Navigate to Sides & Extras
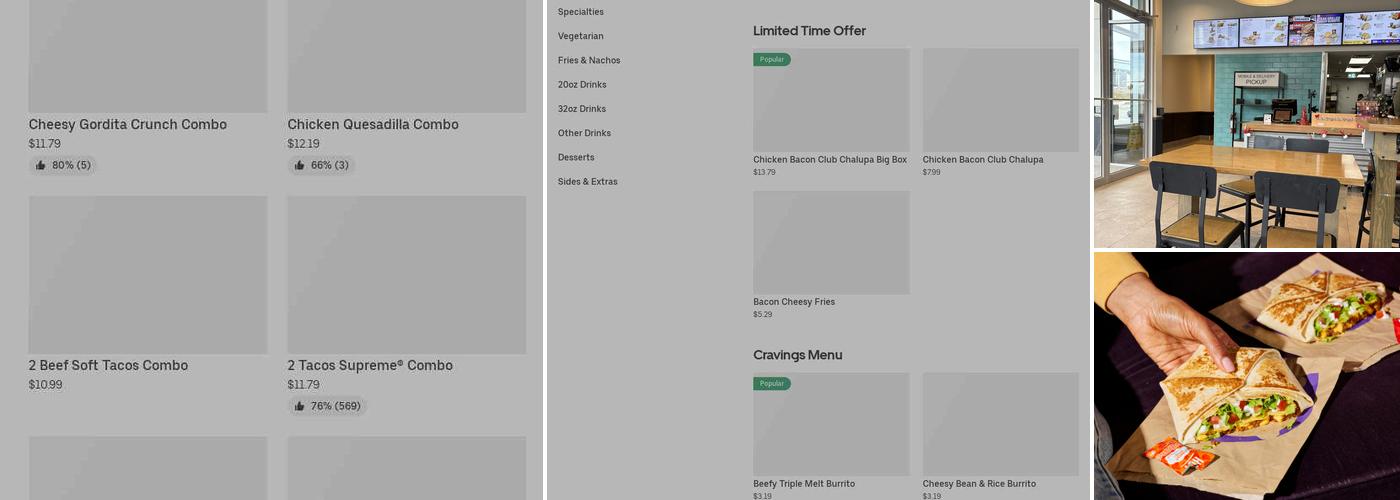The height and width of the screenshot is (500, 1400). pos(588,182)
